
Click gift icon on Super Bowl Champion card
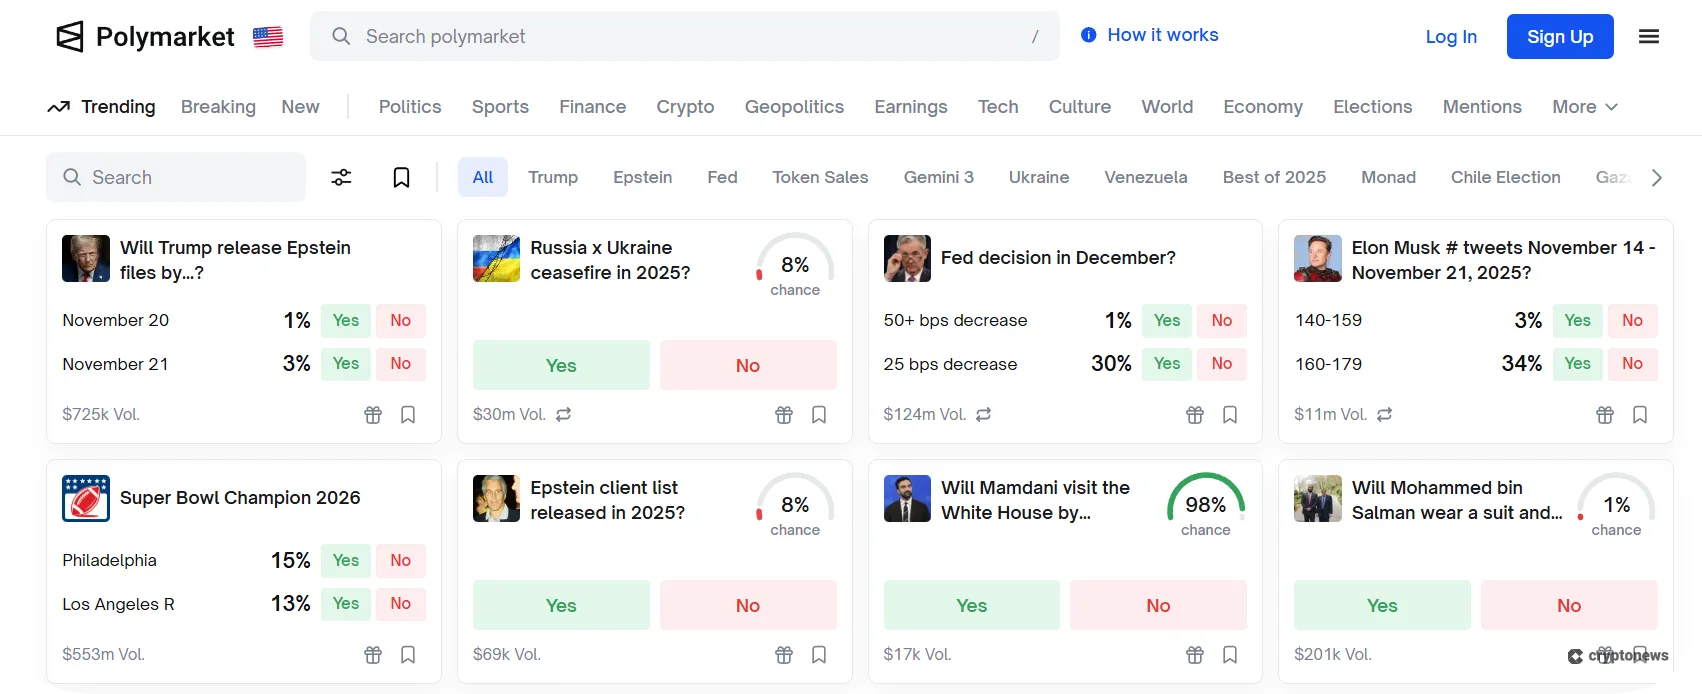coord(373,654)
